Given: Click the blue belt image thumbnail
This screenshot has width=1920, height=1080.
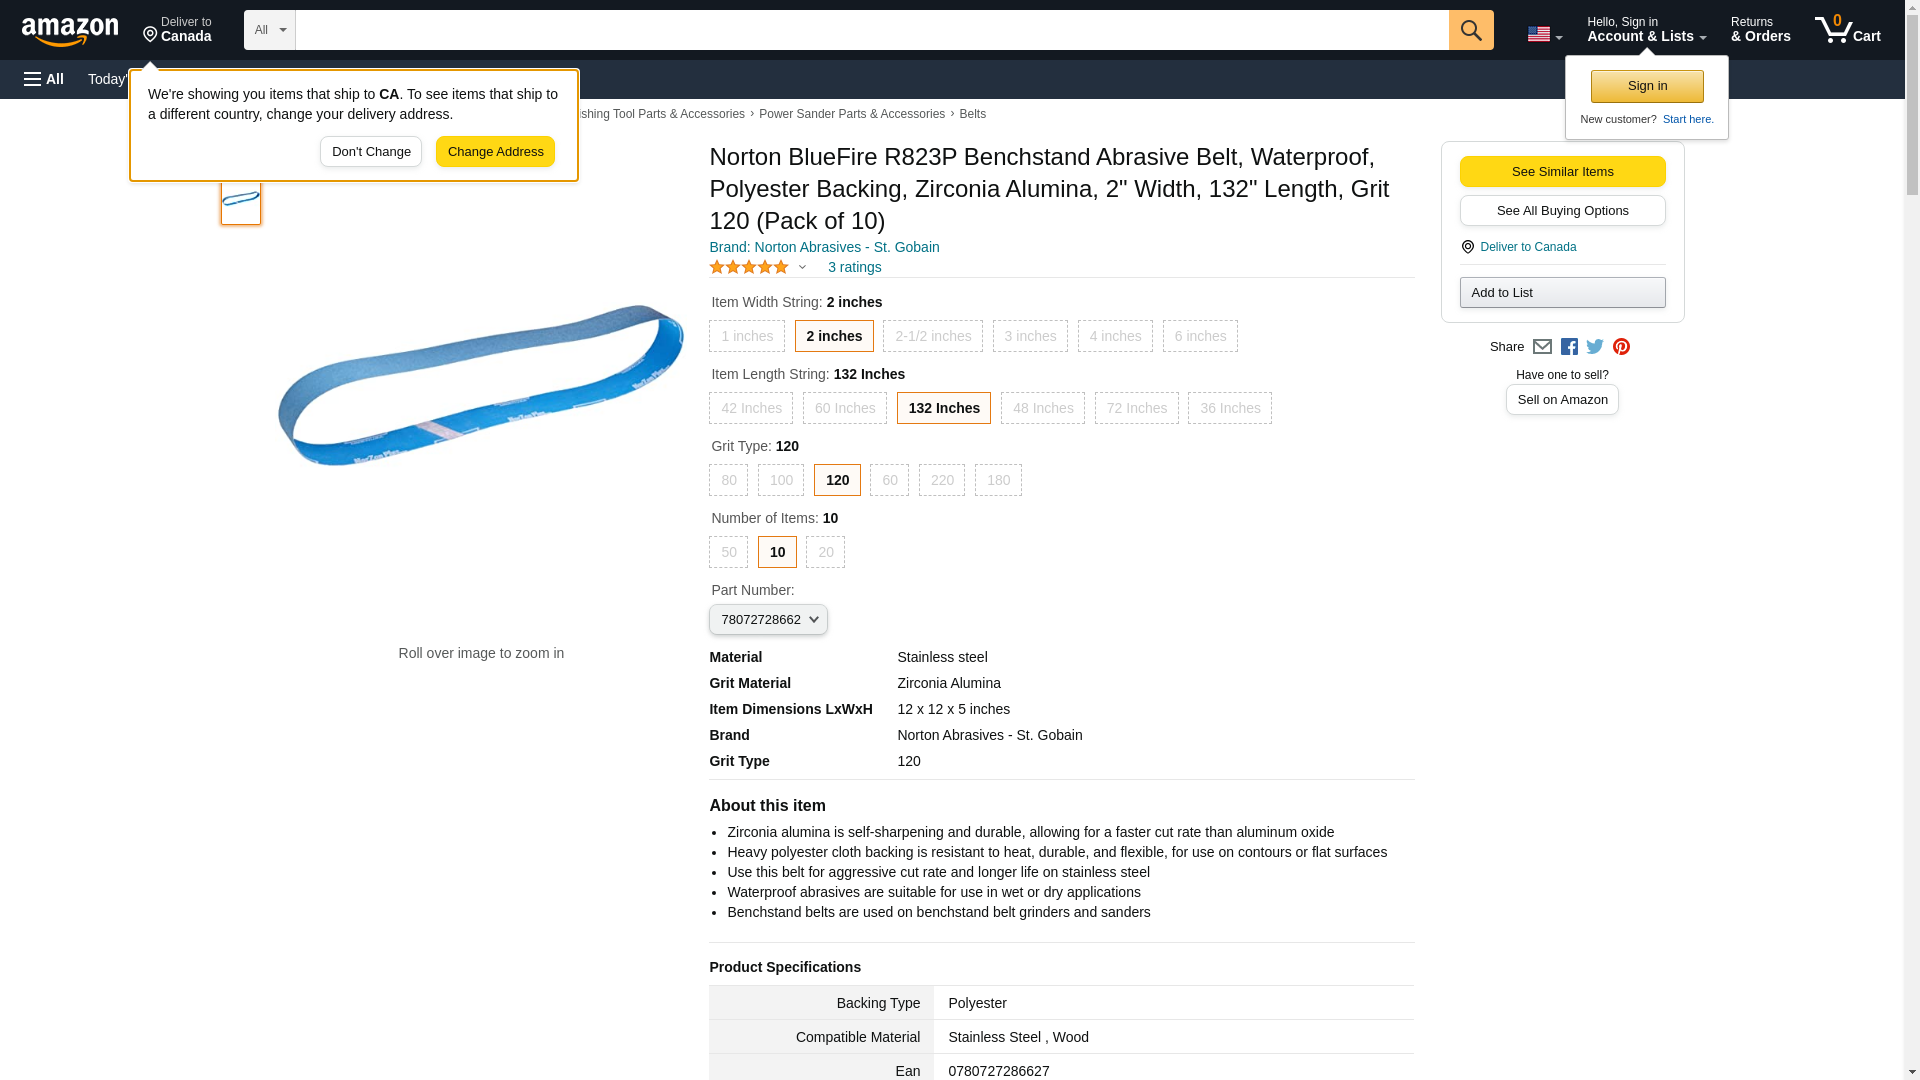Looking at the screenshot, I should point(241,200).
